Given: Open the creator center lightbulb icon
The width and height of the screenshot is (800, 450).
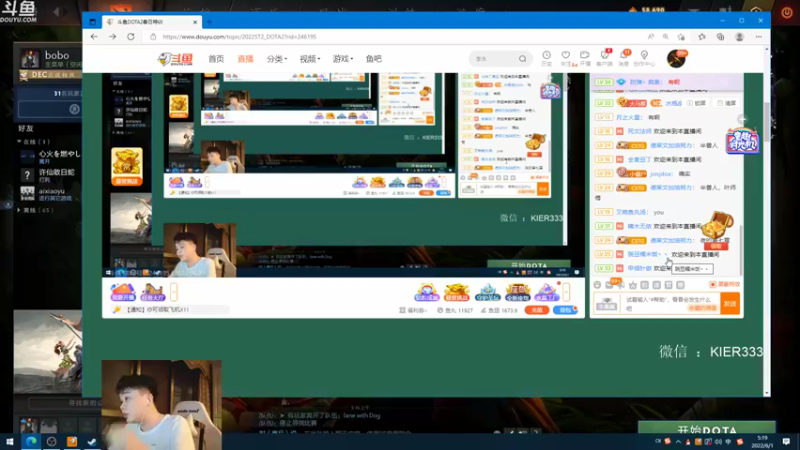Looking at the screenshot, I should (x=644, y=58).
